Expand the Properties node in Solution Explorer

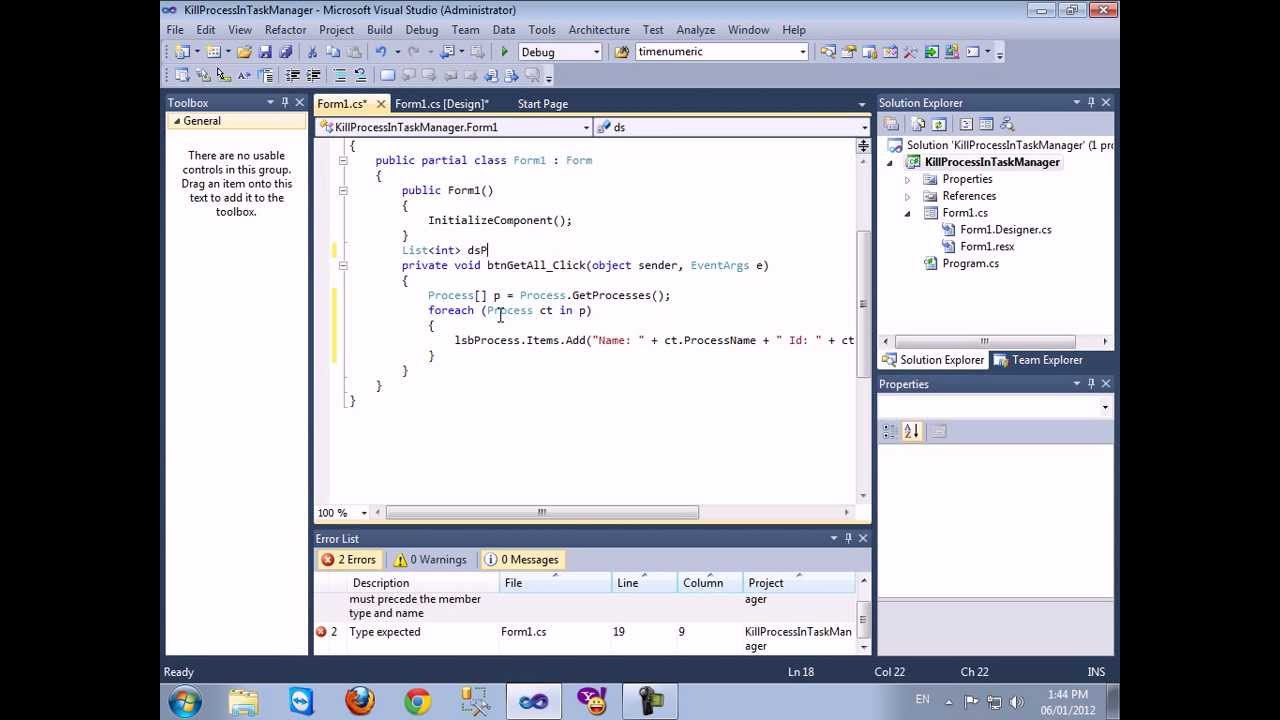908,180
